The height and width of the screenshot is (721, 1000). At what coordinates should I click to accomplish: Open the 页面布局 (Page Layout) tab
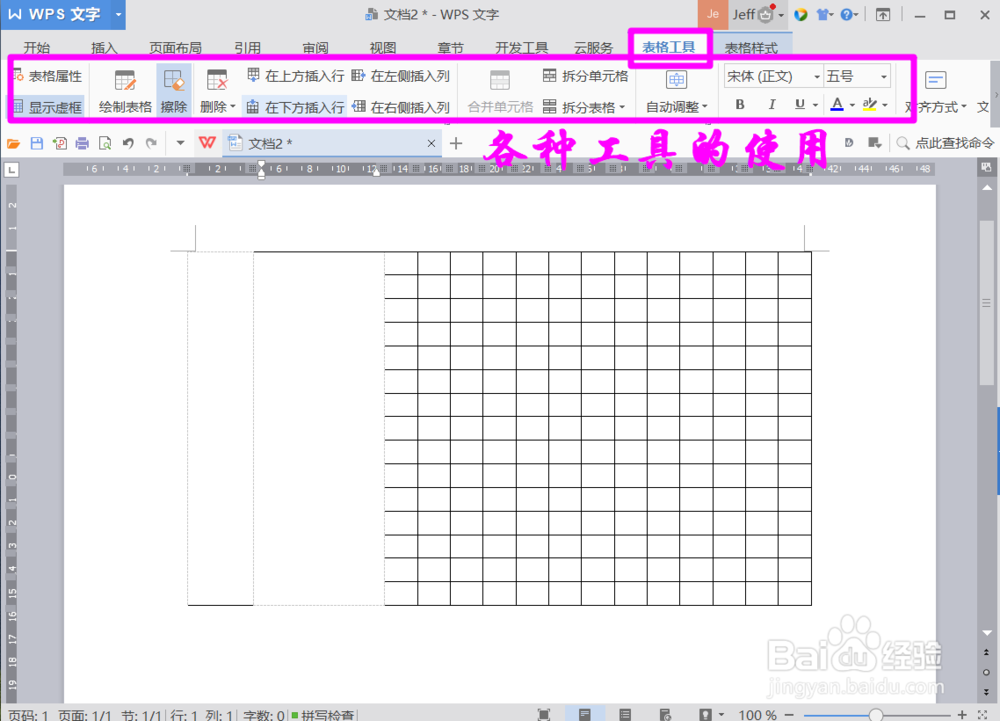175,48
